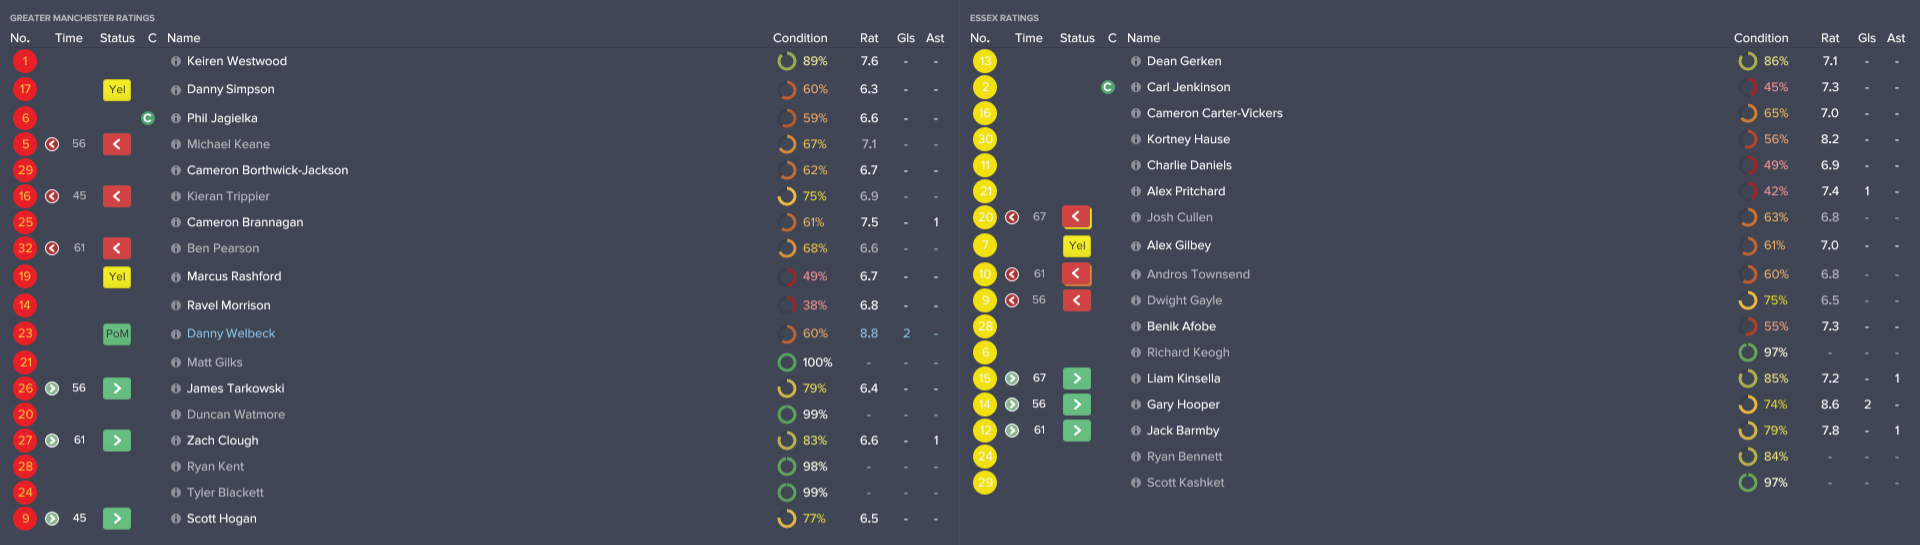Open Kortney Hause's player profile
The image size is (1920, 545).
(x=1188, y=139)
